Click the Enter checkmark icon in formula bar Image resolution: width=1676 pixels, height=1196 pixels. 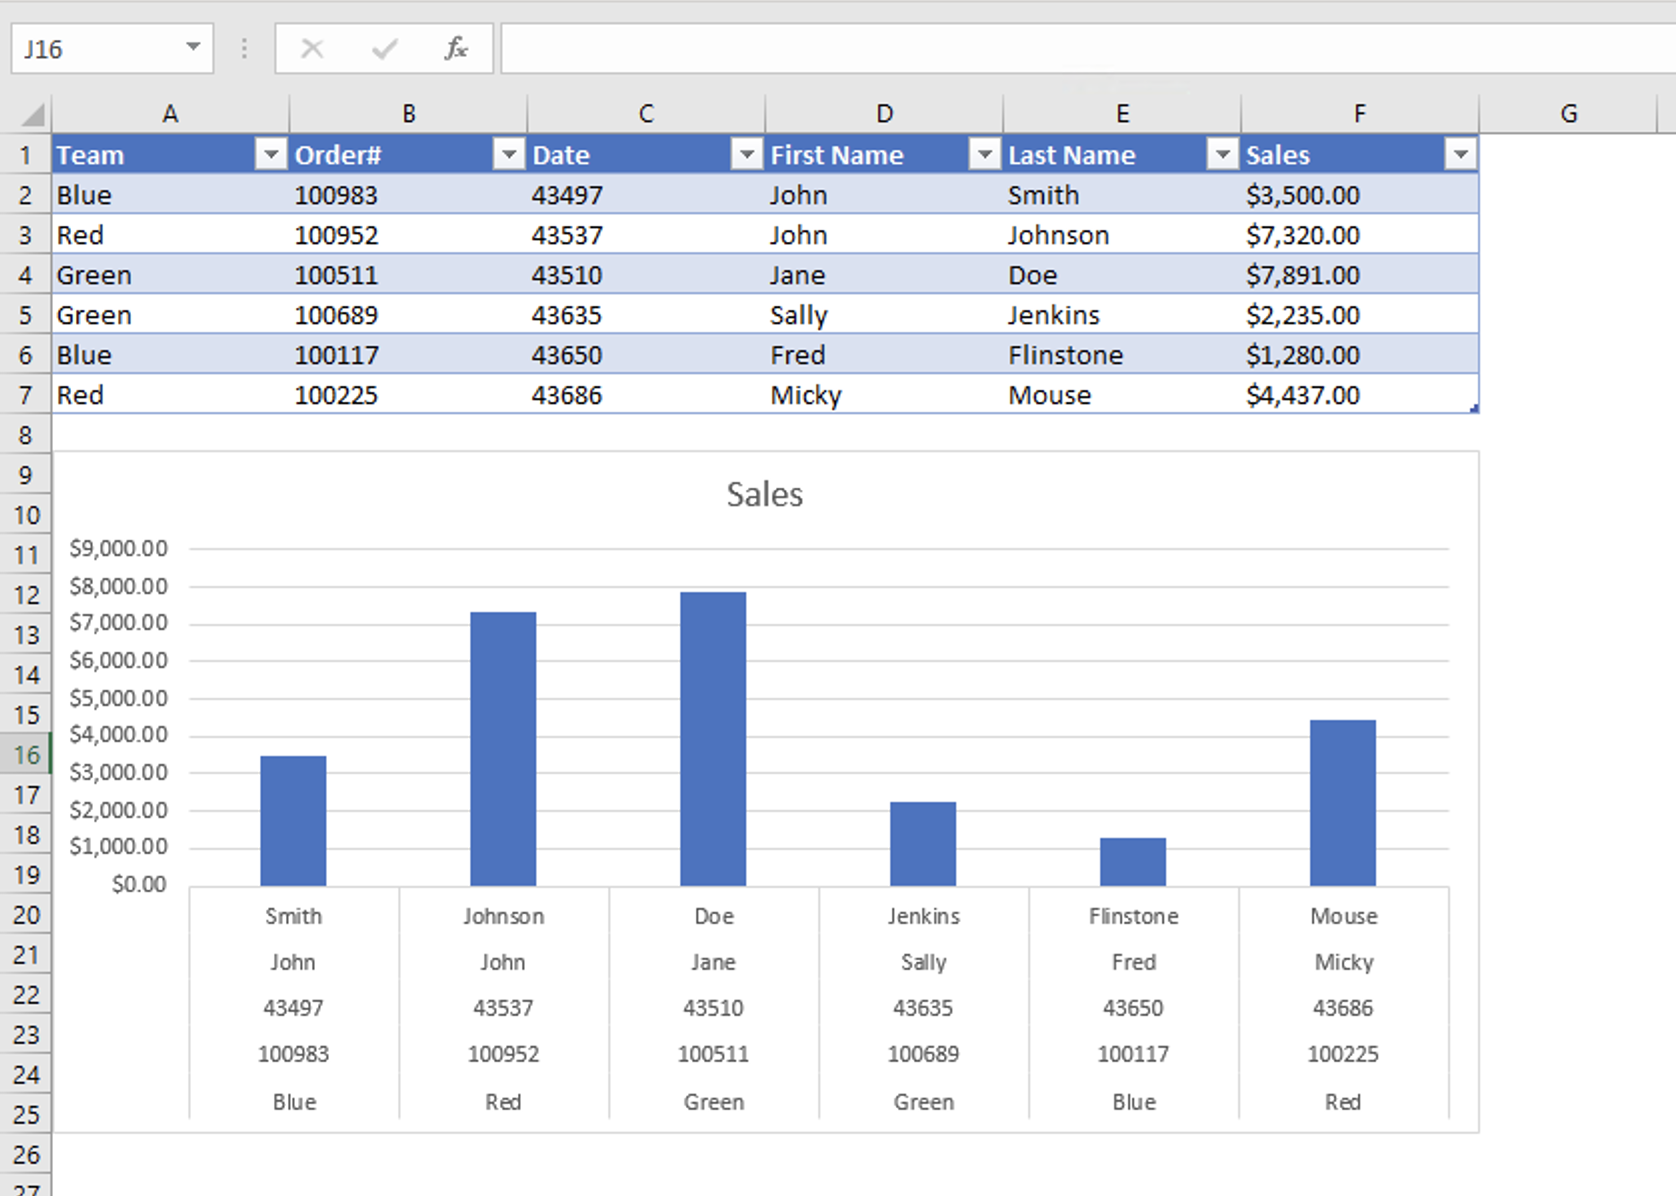(384, 47)
